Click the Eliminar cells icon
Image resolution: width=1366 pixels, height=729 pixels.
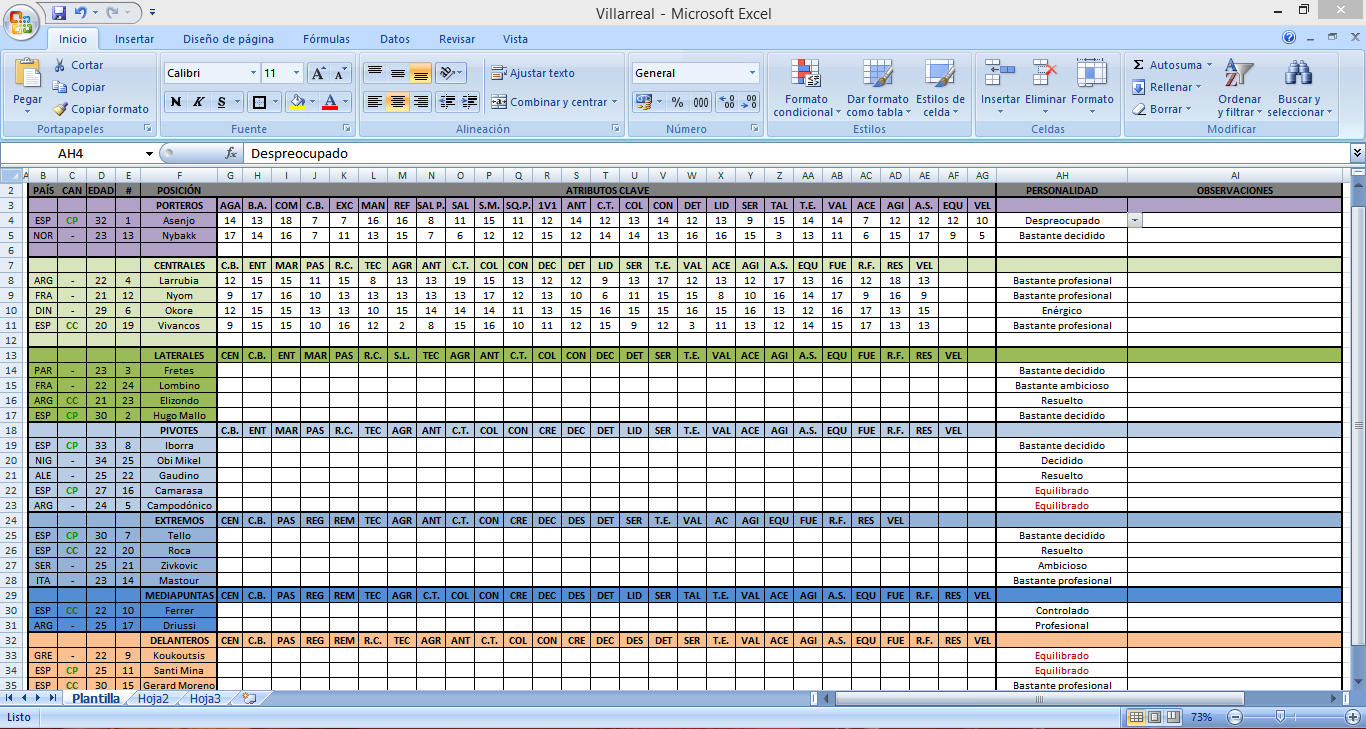pyautogui.click(x=1045, y=74)
